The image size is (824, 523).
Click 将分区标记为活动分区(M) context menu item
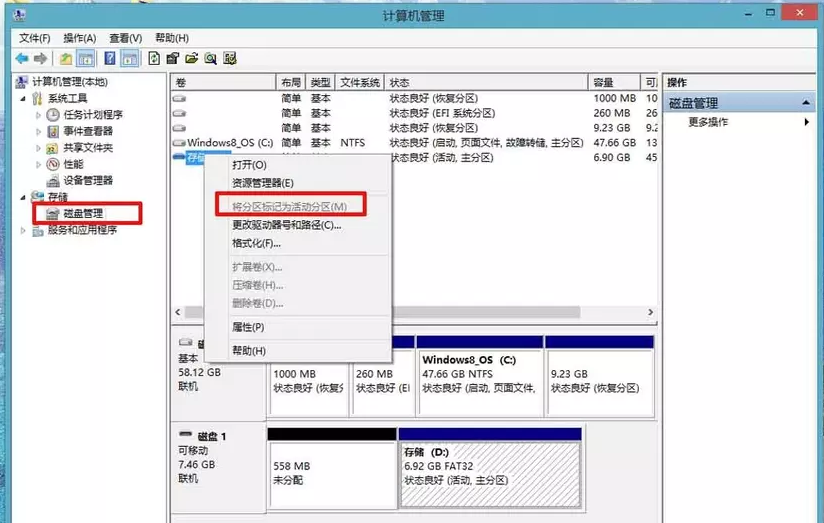[x=290, y=207]
